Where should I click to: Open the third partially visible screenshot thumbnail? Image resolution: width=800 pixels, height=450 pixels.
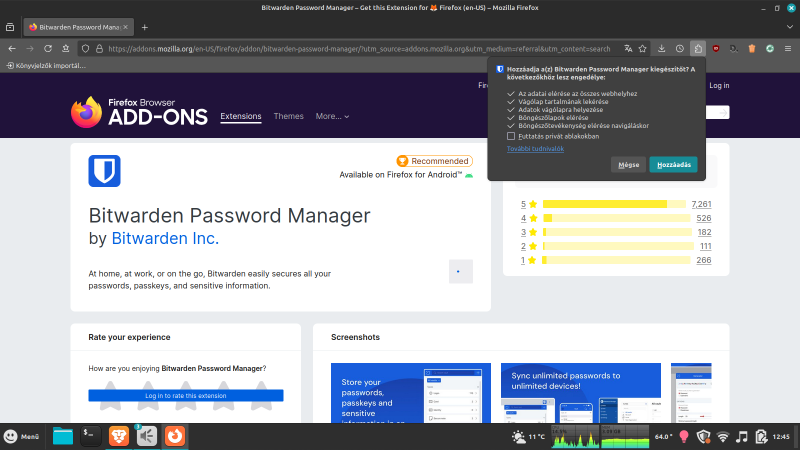click(691, 393)
